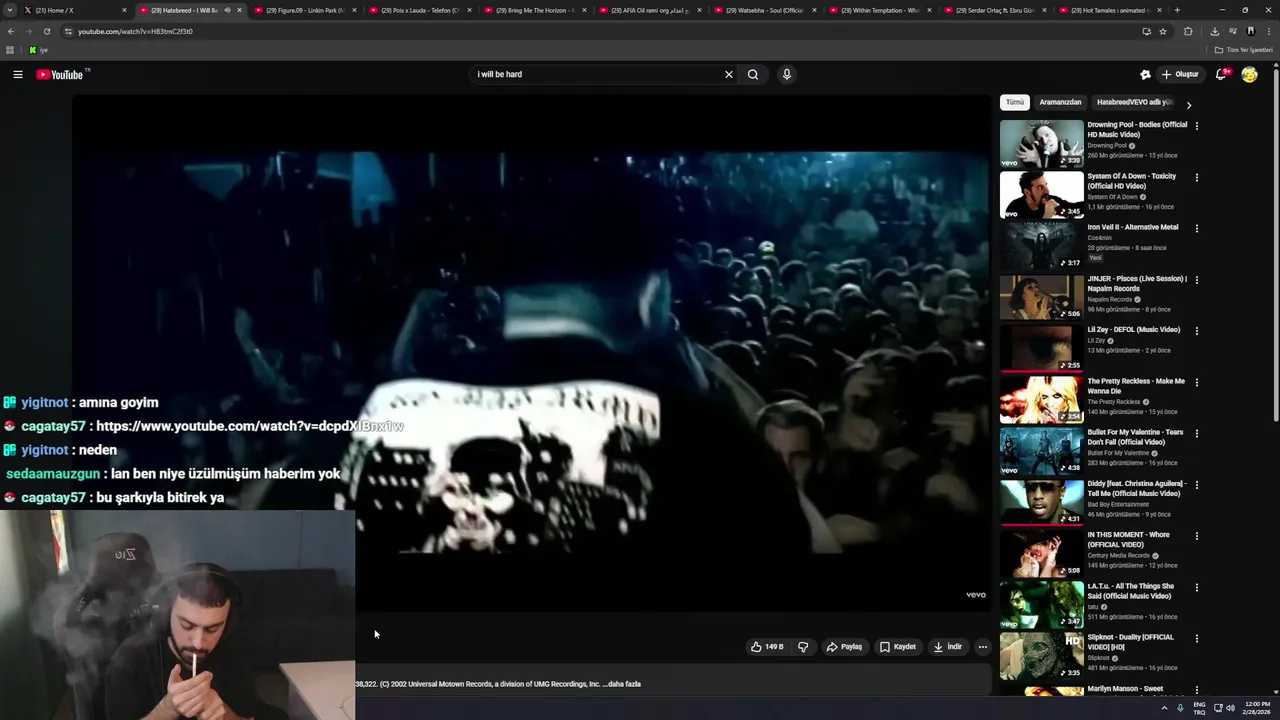This screenshot has height=720, width=1280.
Task: Open options menu for JINJER - Pisces
Action: pyautogui.click(x=1197, y=280)
